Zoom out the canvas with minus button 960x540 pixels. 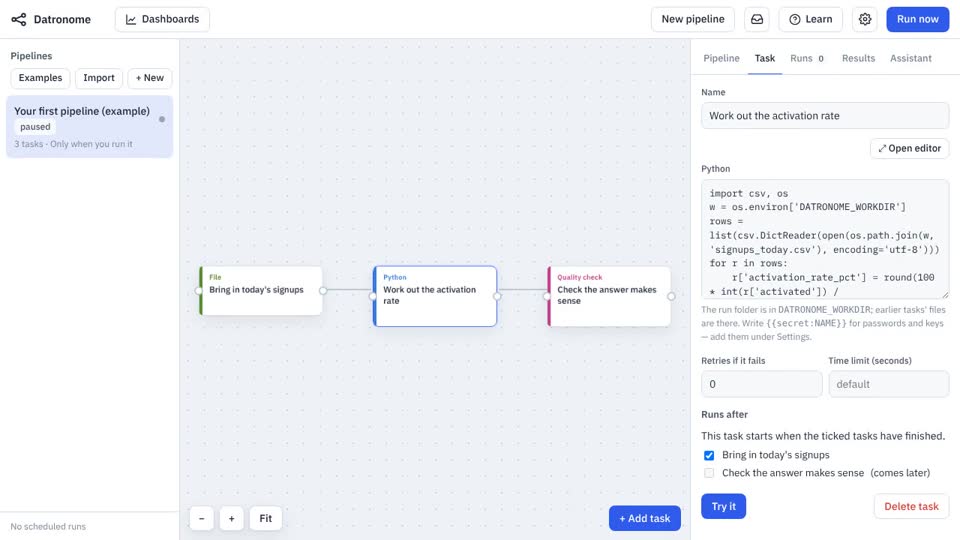point(201,519)
